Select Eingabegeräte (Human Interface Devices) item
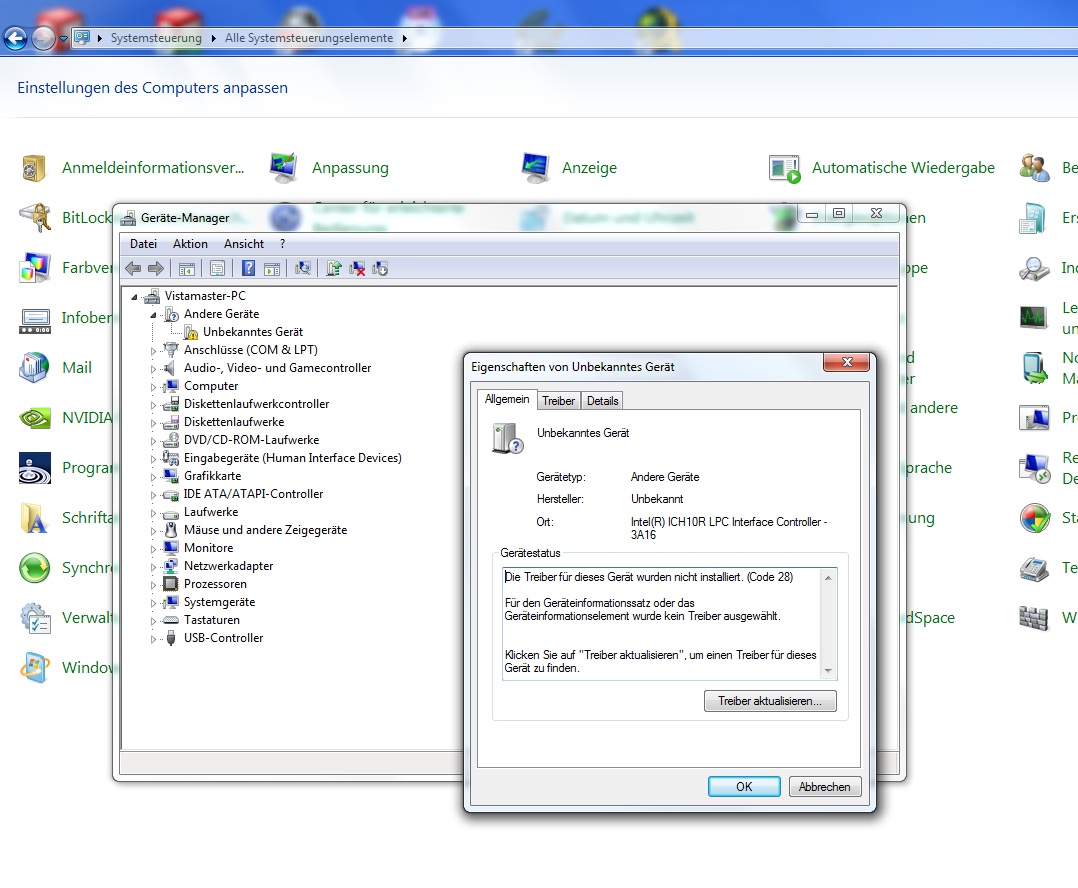Image resolution: width=1078 pixels, height=888 pixels. [x=292, y=458]
